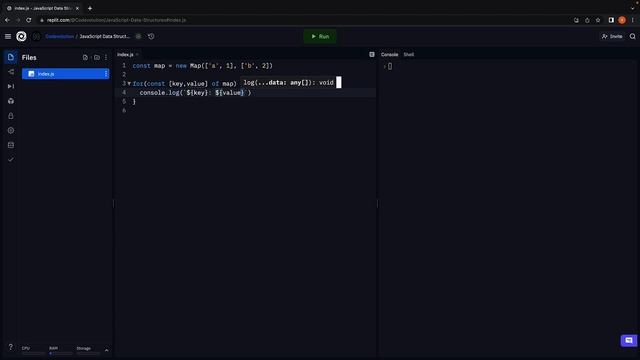The width and height of the screenshot is (640, 360).
Task: Open the Secrets lock sidebar icon
Action: click(11, 116)
